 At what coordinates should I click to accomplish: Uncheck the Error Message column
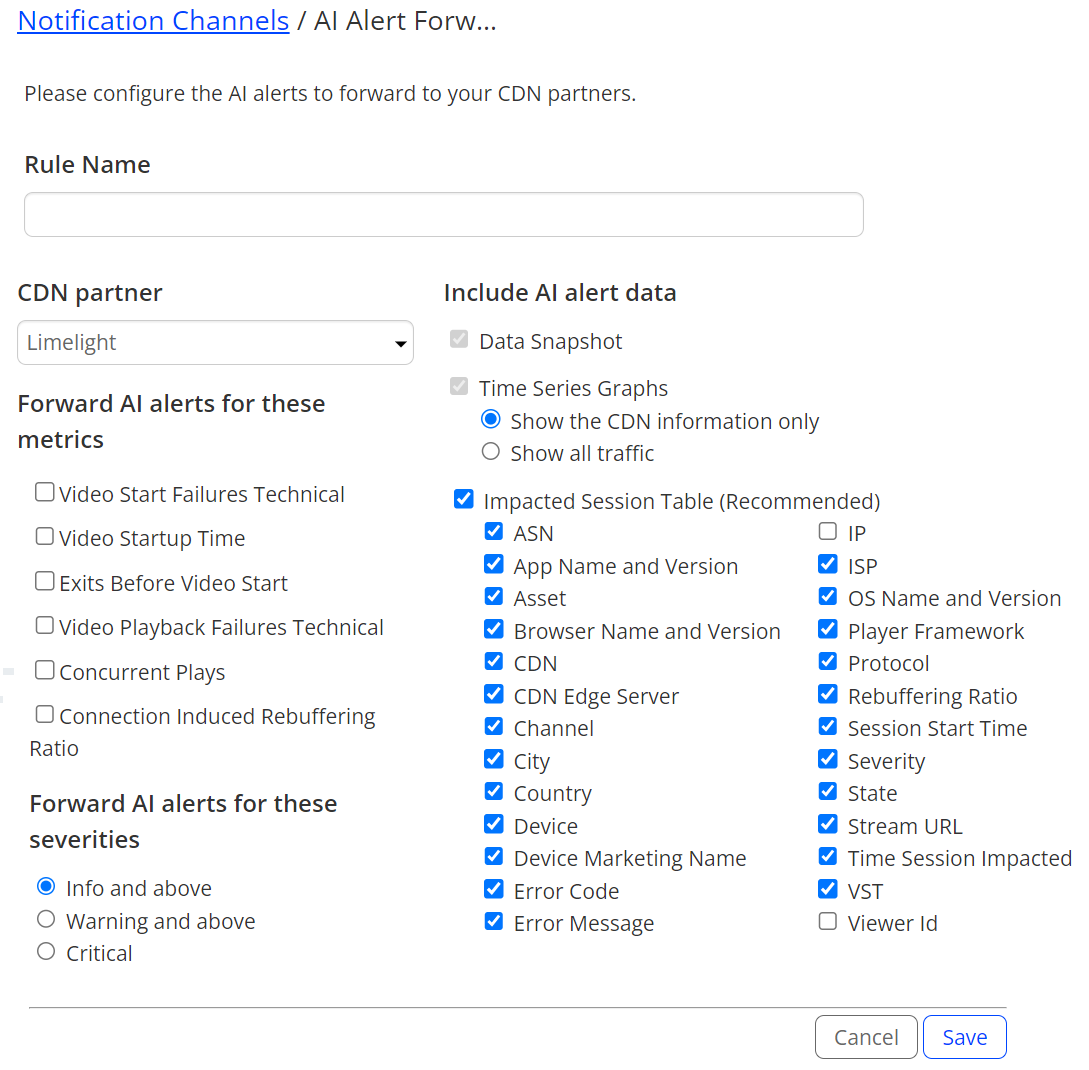(493, 921)
